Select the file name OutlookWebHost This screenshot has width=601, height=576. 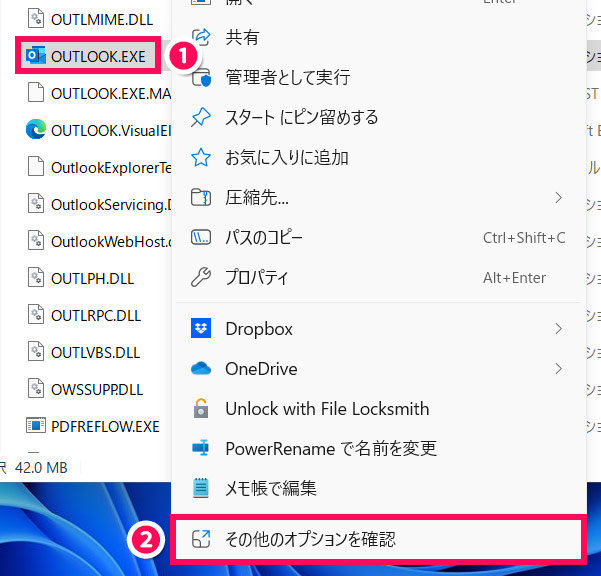coord(111,241)
